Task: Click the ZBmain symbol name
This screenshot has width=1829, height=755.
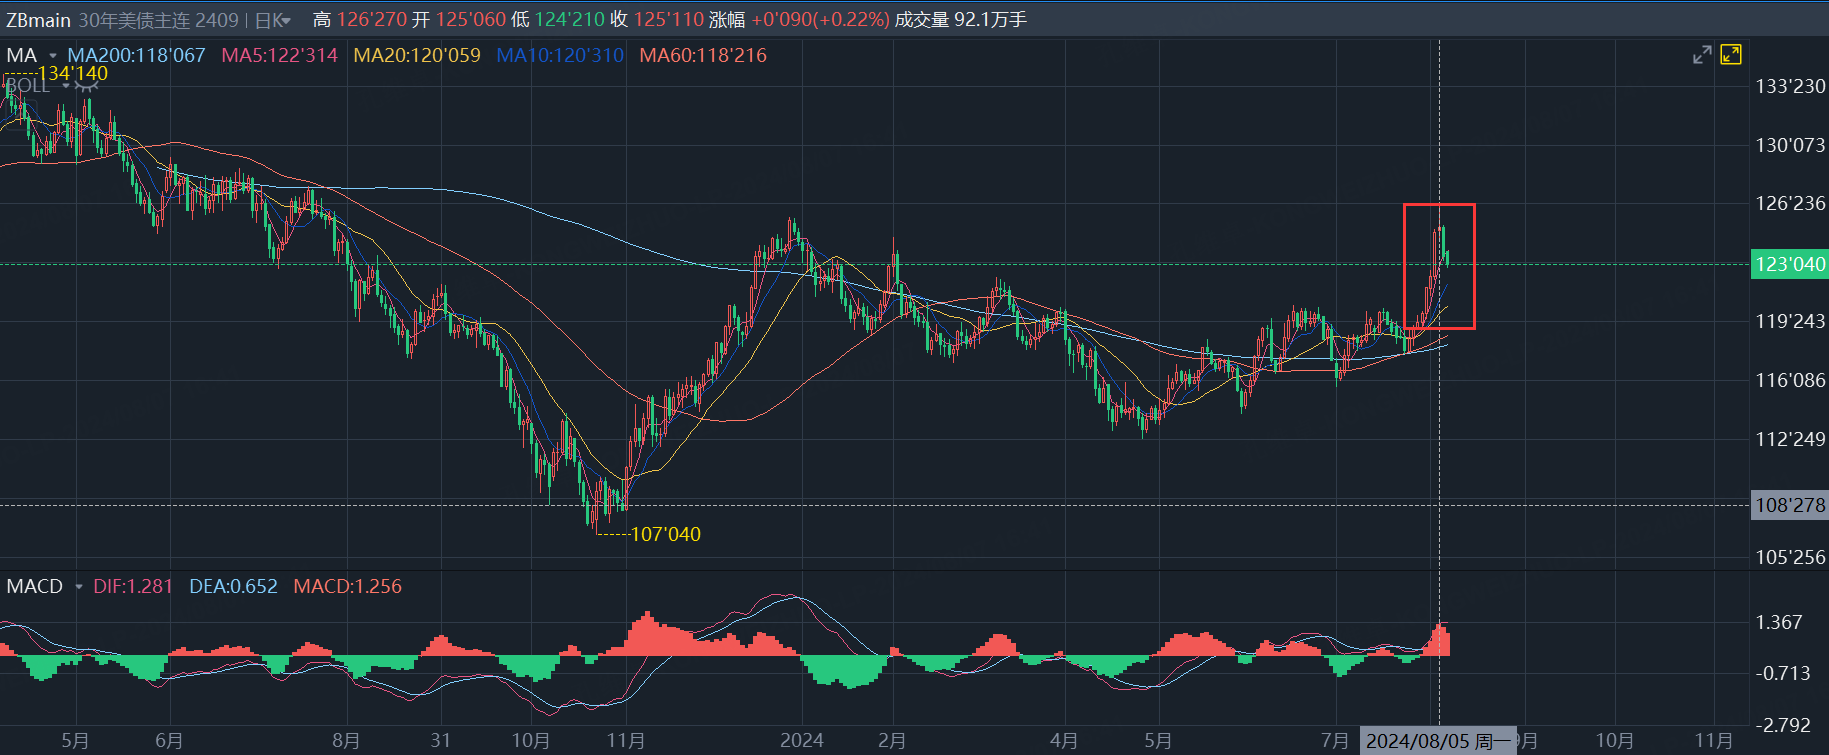Action: [38, 20]
